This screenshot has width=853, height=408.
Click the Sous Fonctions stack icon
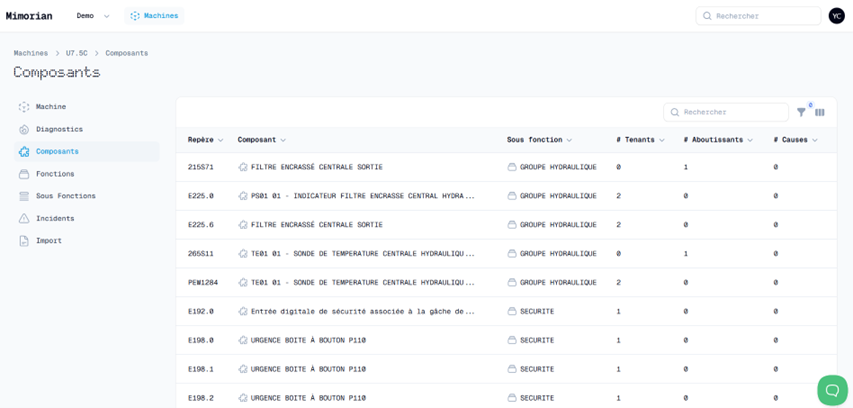click(24, 196)
